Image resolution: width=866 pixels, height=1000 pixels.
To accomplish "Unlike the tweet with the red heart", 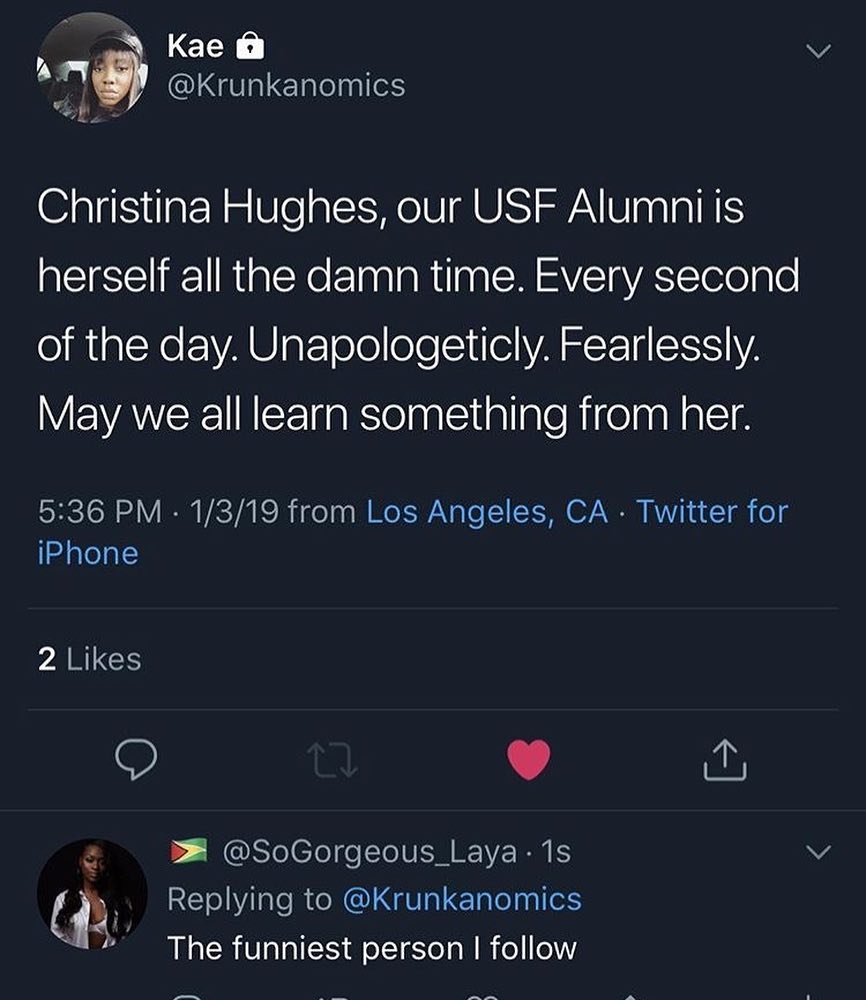I will (x=529, y=759).
